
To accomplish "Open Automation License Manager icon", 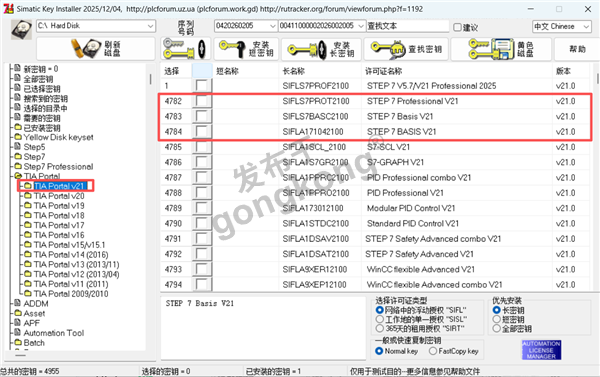I will pyautogui.click(x=541, y=350).
